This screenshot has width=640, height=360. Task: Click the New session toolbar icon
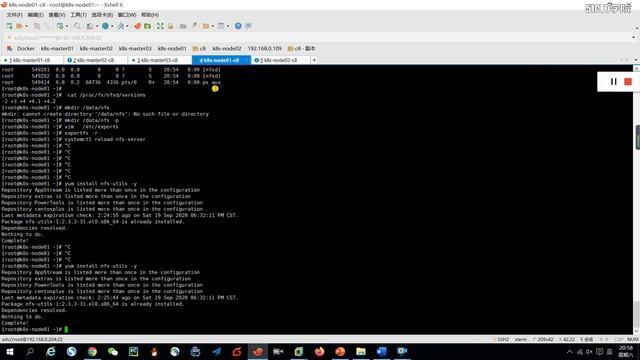click(x=9, y=26)
